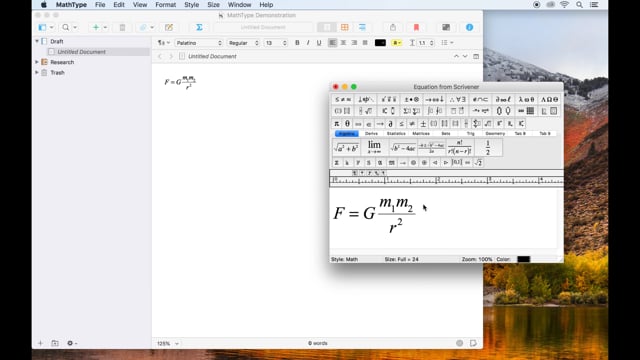Image resolution: width=640 pixels, height=360 pixels.
Task: Insert the lim x→∞ expression
Action: coord(374,147)
